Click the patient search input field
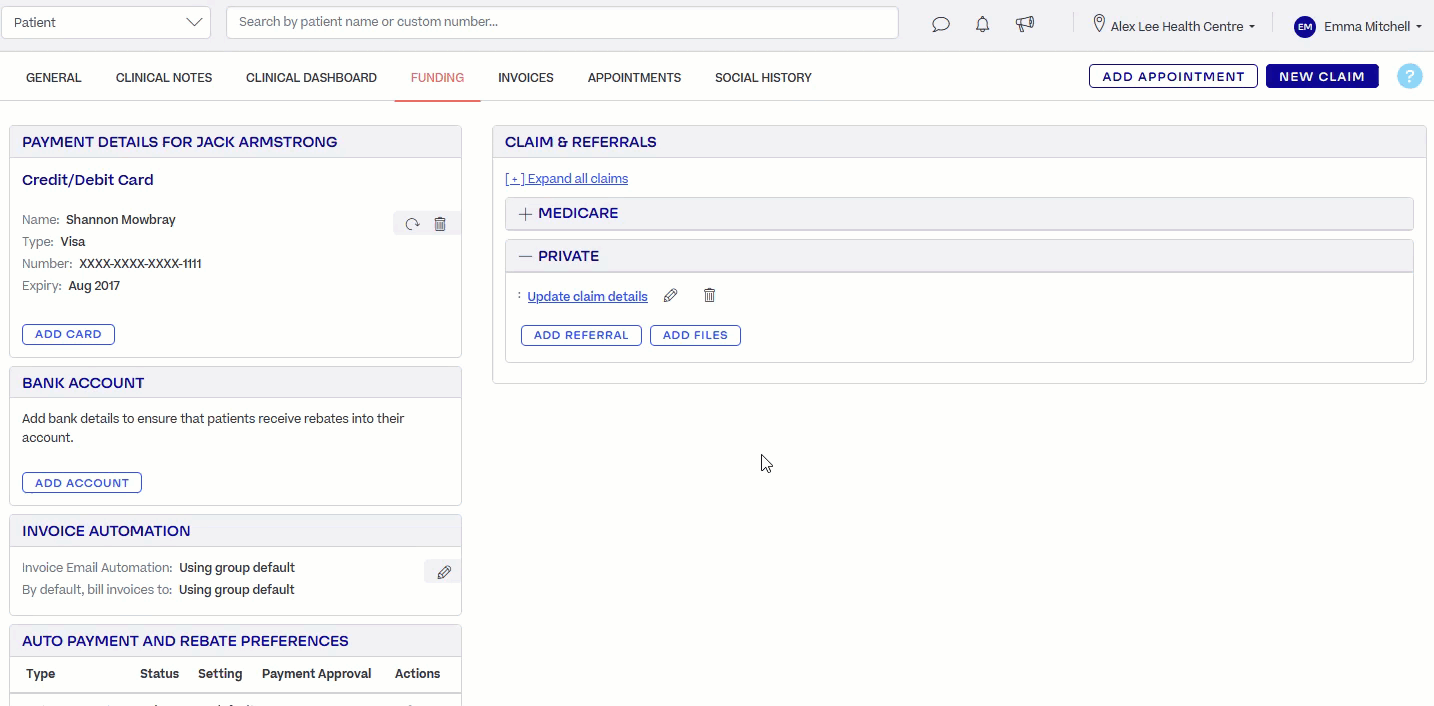 click(x=561, y=21)
